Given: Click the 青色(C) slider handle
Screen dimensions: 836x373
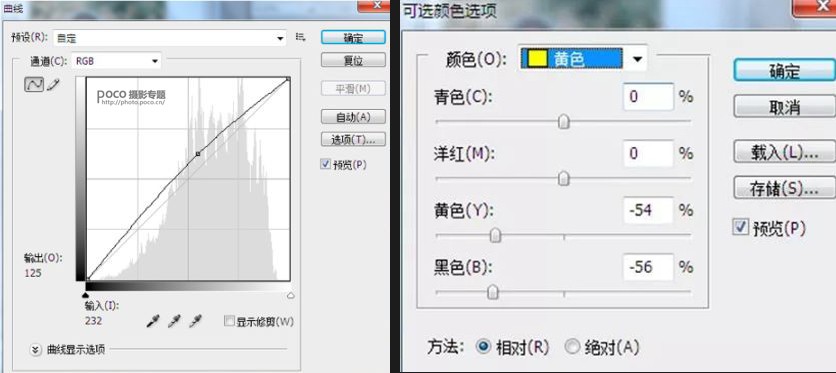Looking at the screenshot, I should click(x=564, y=122).
